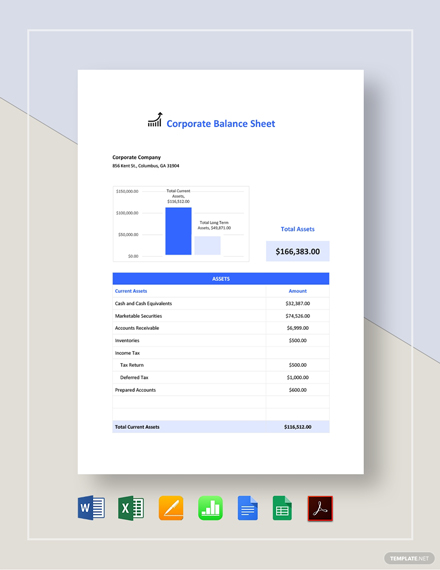
Task: Select the Total Current Assets blue bar
Action: (x=178, y=231)
